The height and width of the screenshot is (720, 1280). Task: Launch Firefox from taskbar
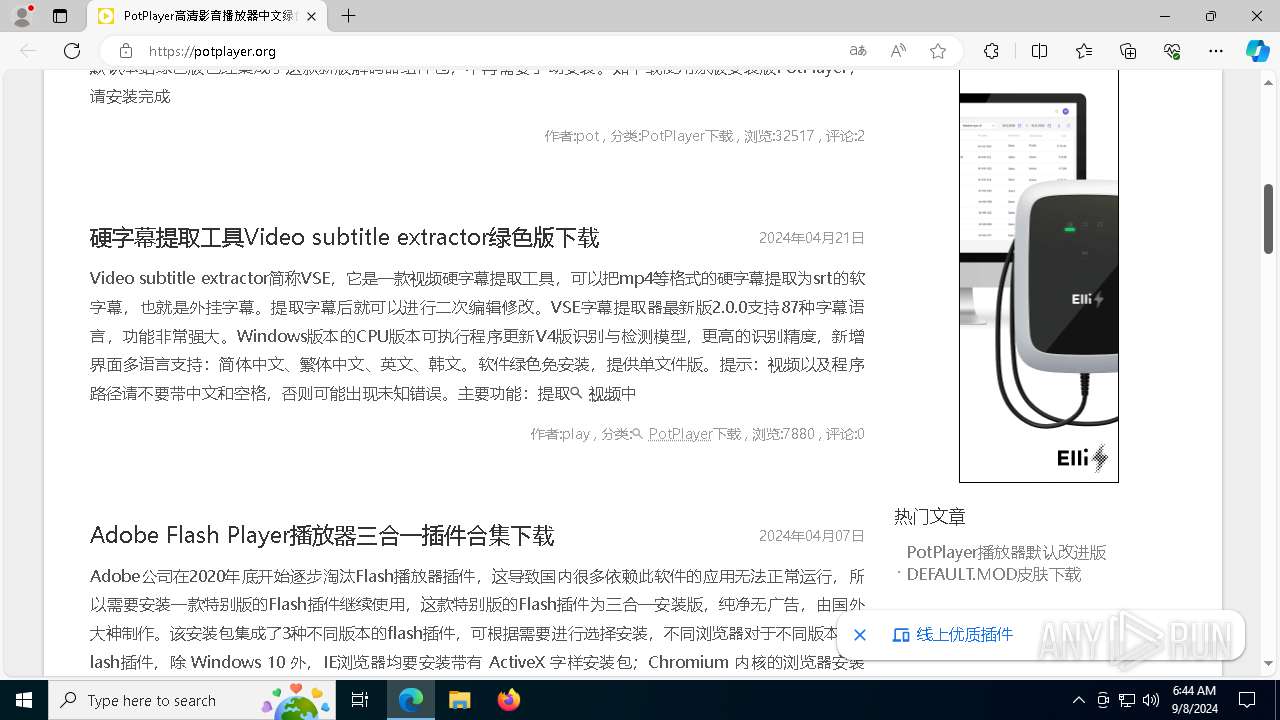point(508,700)
